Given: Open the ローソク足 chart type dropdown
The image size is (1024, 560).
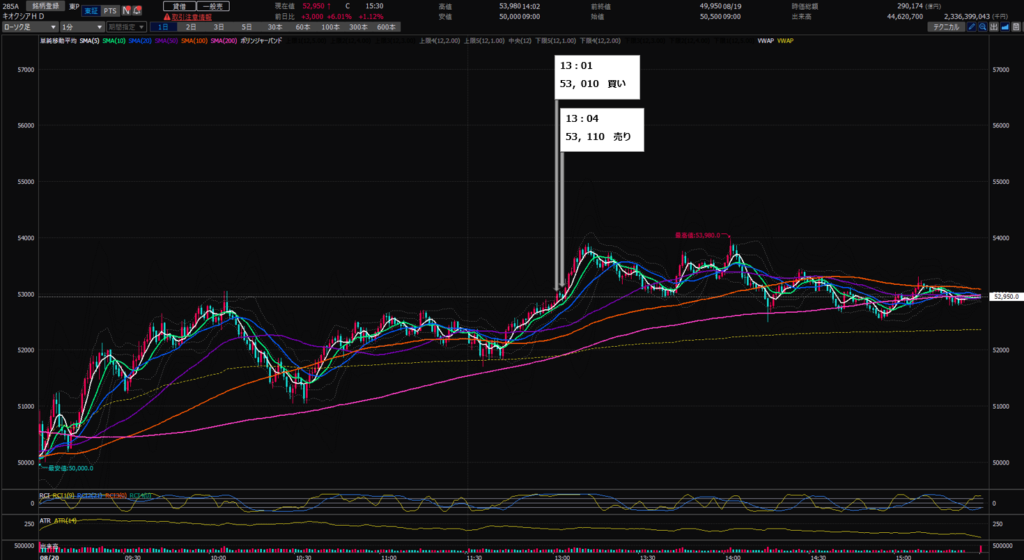Looking at the screenshot, I should click(29, 27).
